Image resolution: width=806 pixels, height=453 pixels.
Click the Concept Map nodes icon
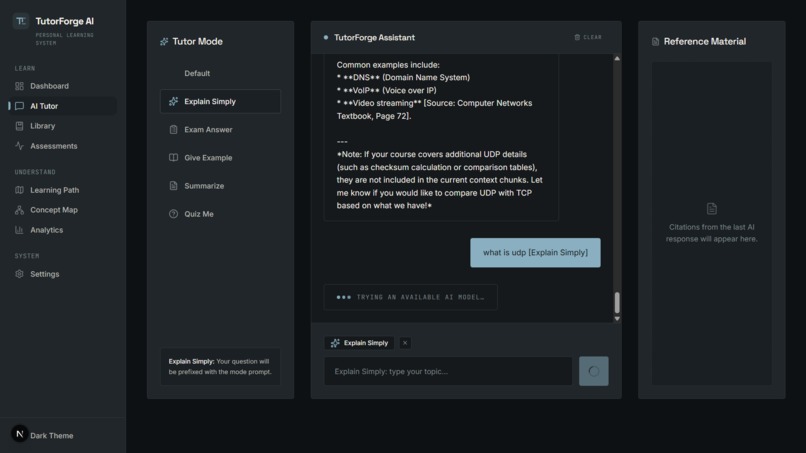[19, 210]
